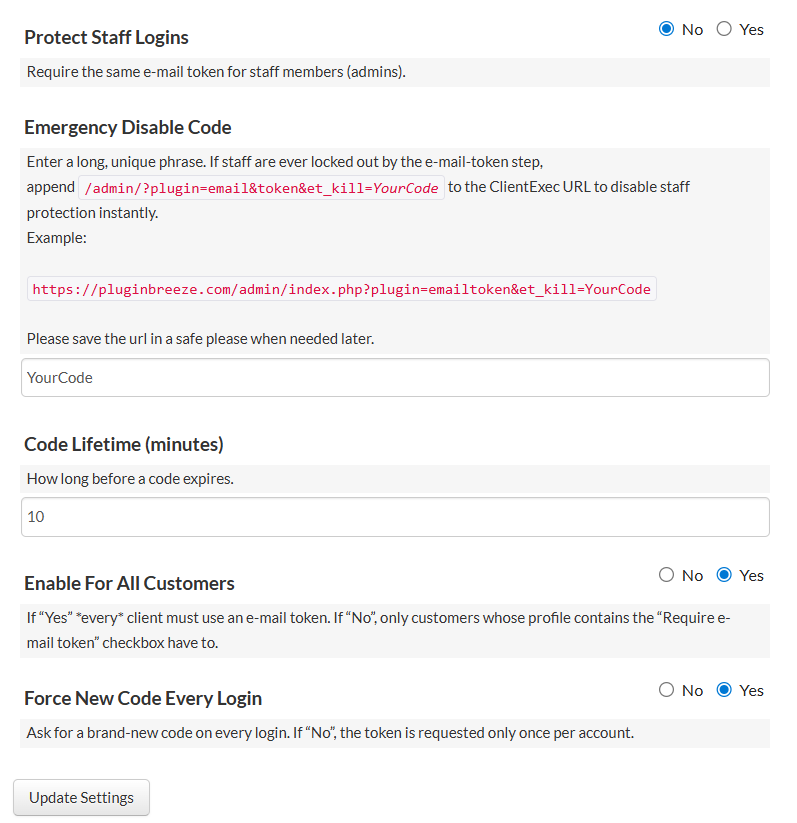The width and height of the screenshot is (797, 823).
Task: Click the Yes radio for Enable For All Customers
Action: coord(725,575)
